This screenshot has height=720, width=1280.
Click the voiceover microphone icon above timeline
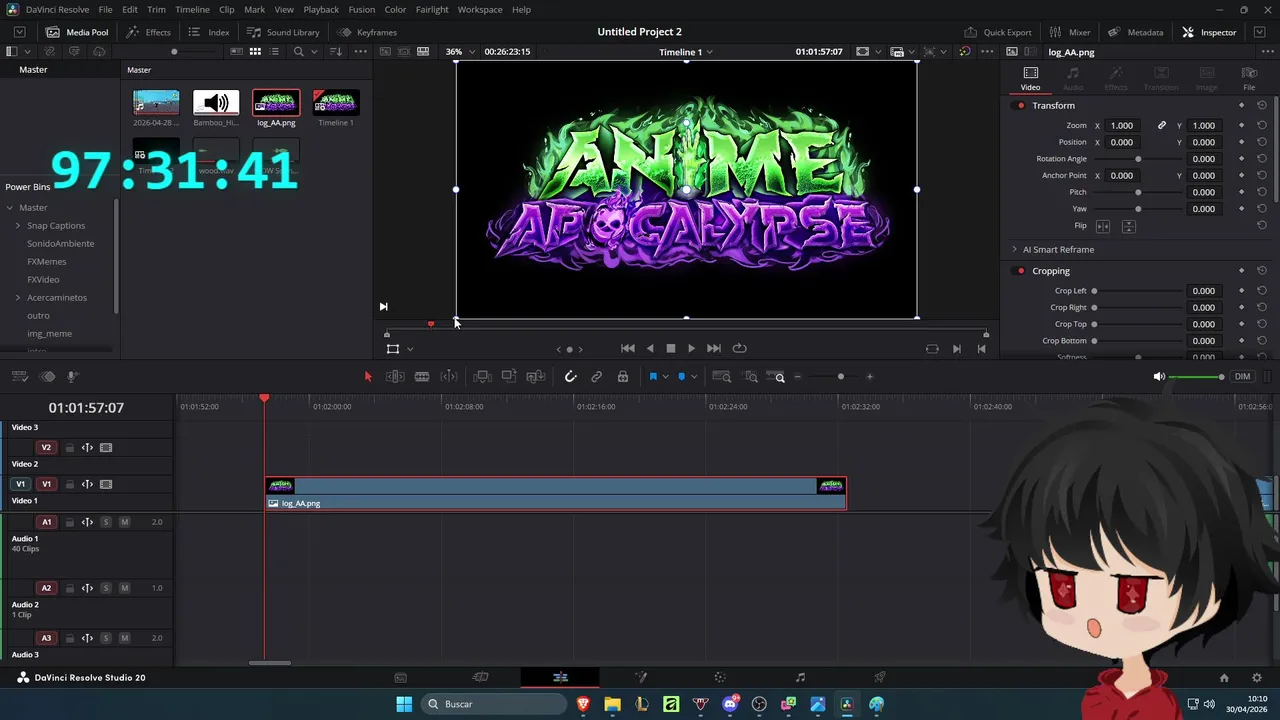[x=72, y=377]
